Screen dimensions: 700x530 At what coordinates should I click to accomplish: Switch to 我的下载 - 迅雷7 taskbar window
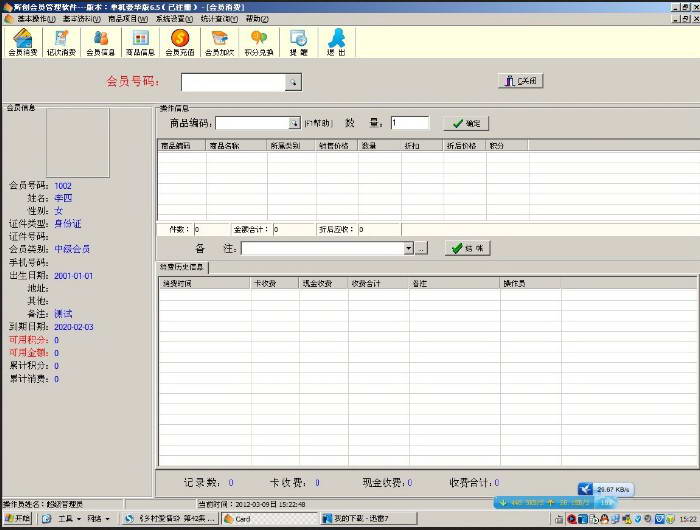(x=369, y=519)
